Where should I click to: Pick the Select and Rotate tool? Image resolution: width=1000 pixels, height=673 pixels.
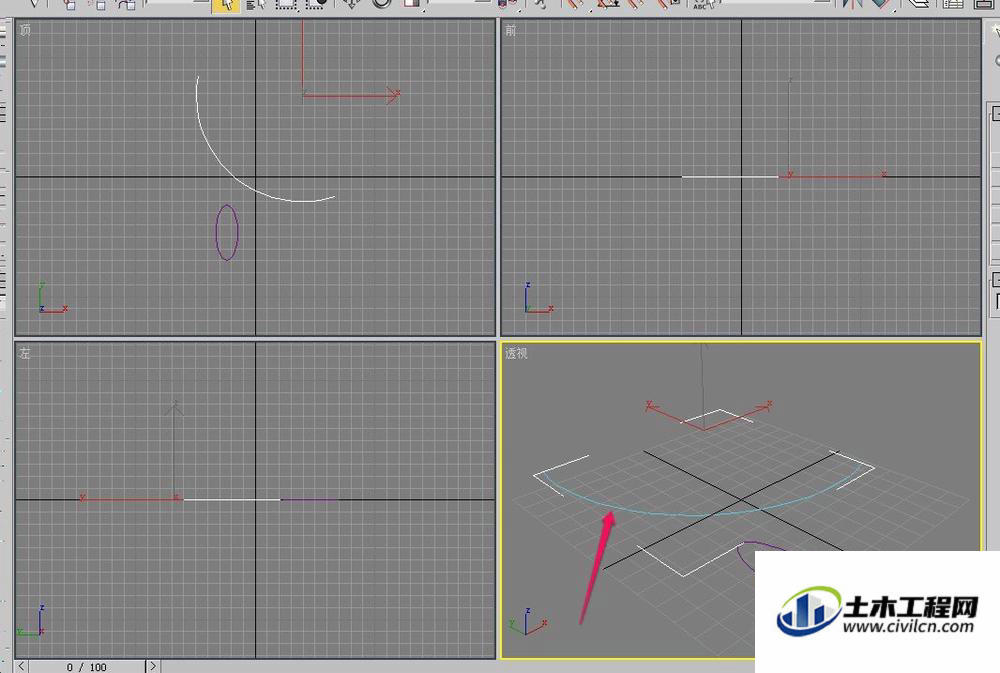[x=382, y=4]
